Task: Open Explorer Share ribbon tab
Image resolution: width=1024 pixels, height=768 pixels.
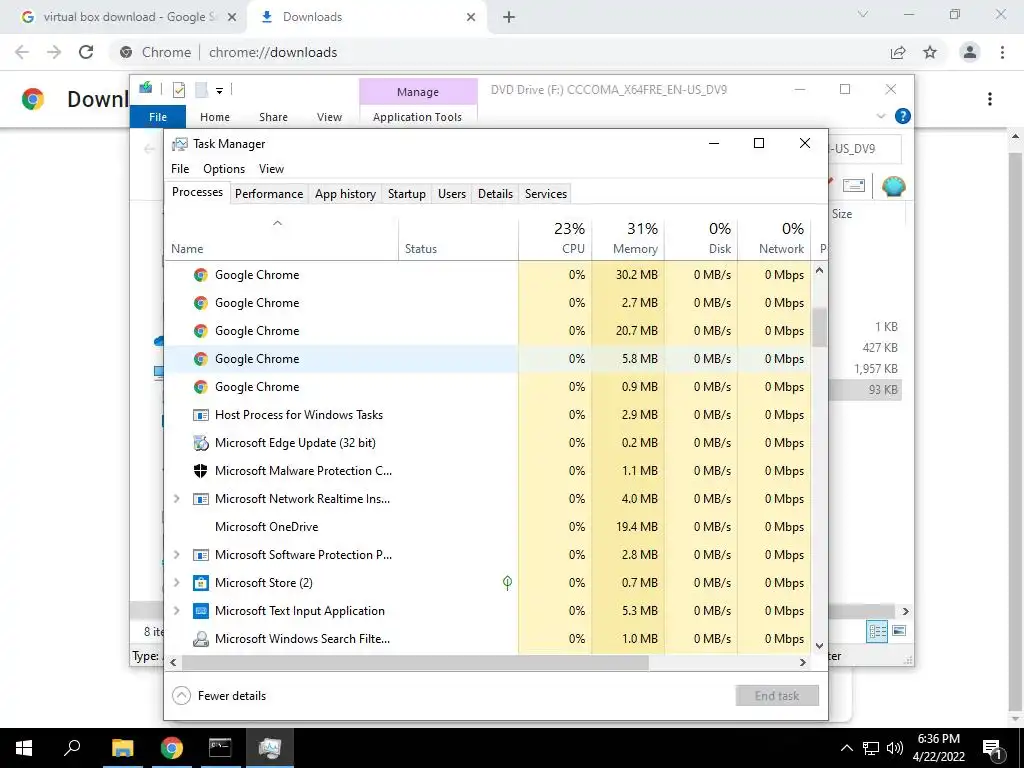Action: 273,117
